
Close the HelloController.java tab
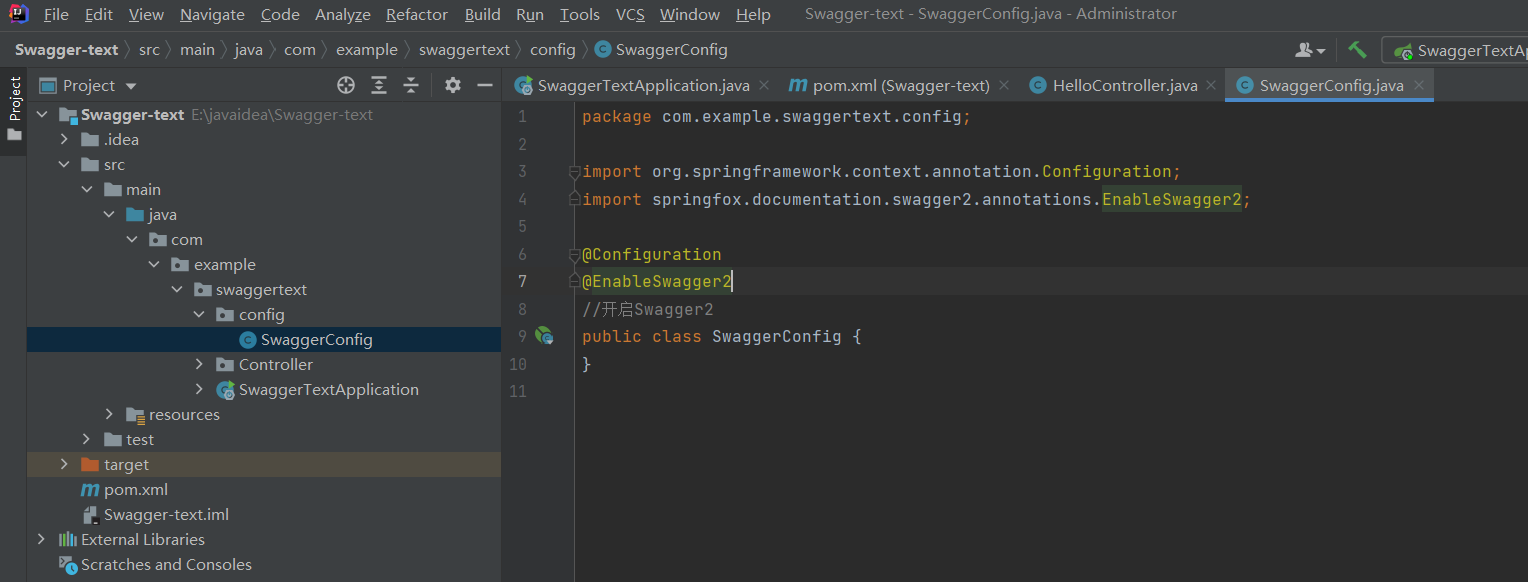[1211, 86]
